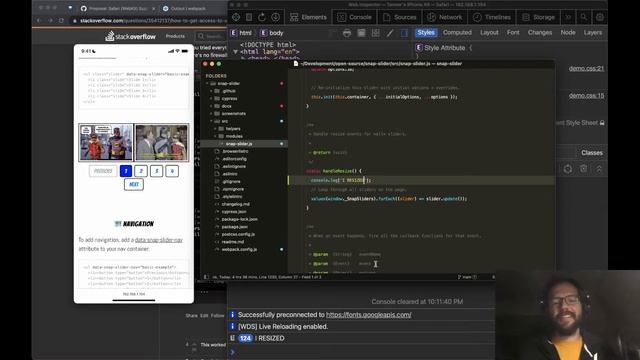Select the html breadcrumb element
640x360 pixels.
(241, 33)
